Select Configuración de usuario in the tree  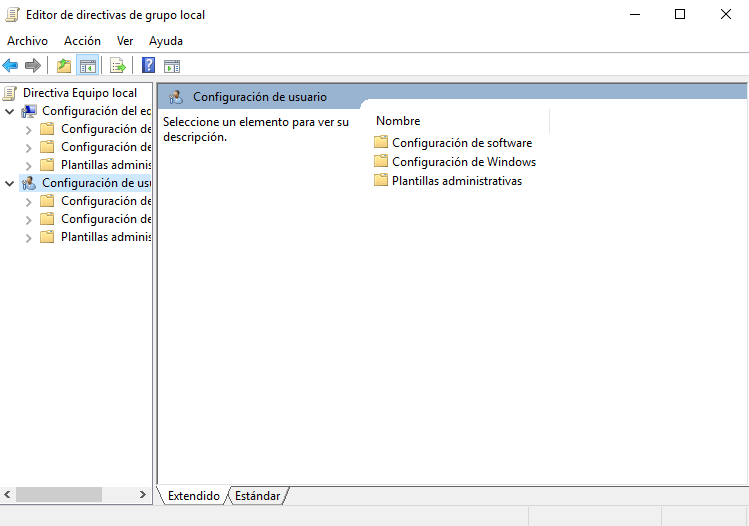96,183
